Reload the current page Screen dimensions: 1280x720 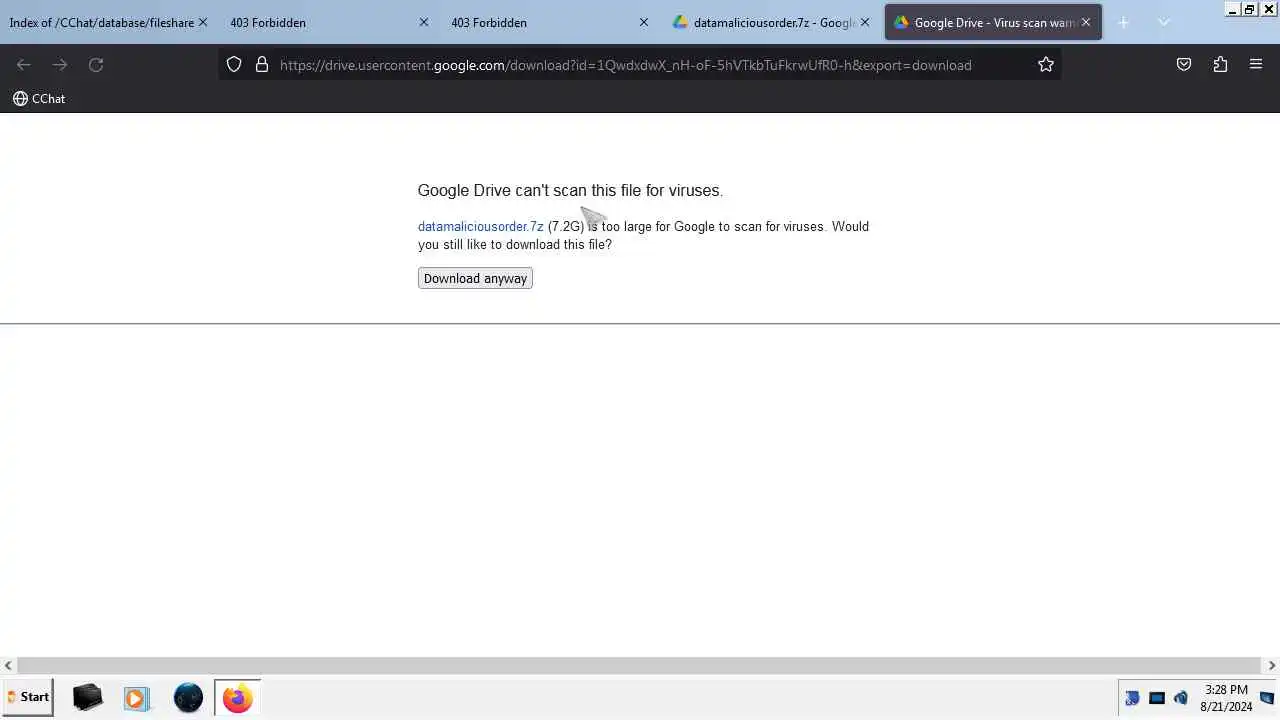pyautogui.click(x=96, y=64)
